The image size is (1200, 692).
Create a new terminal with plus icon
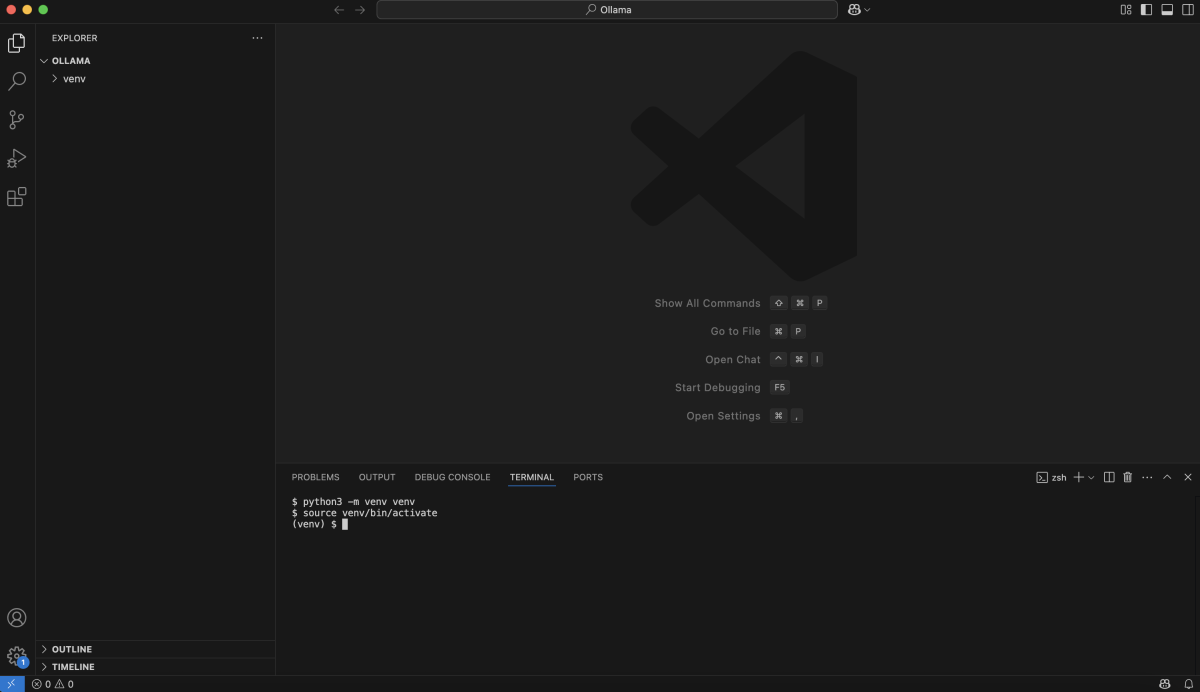(x=1079, y=477)
